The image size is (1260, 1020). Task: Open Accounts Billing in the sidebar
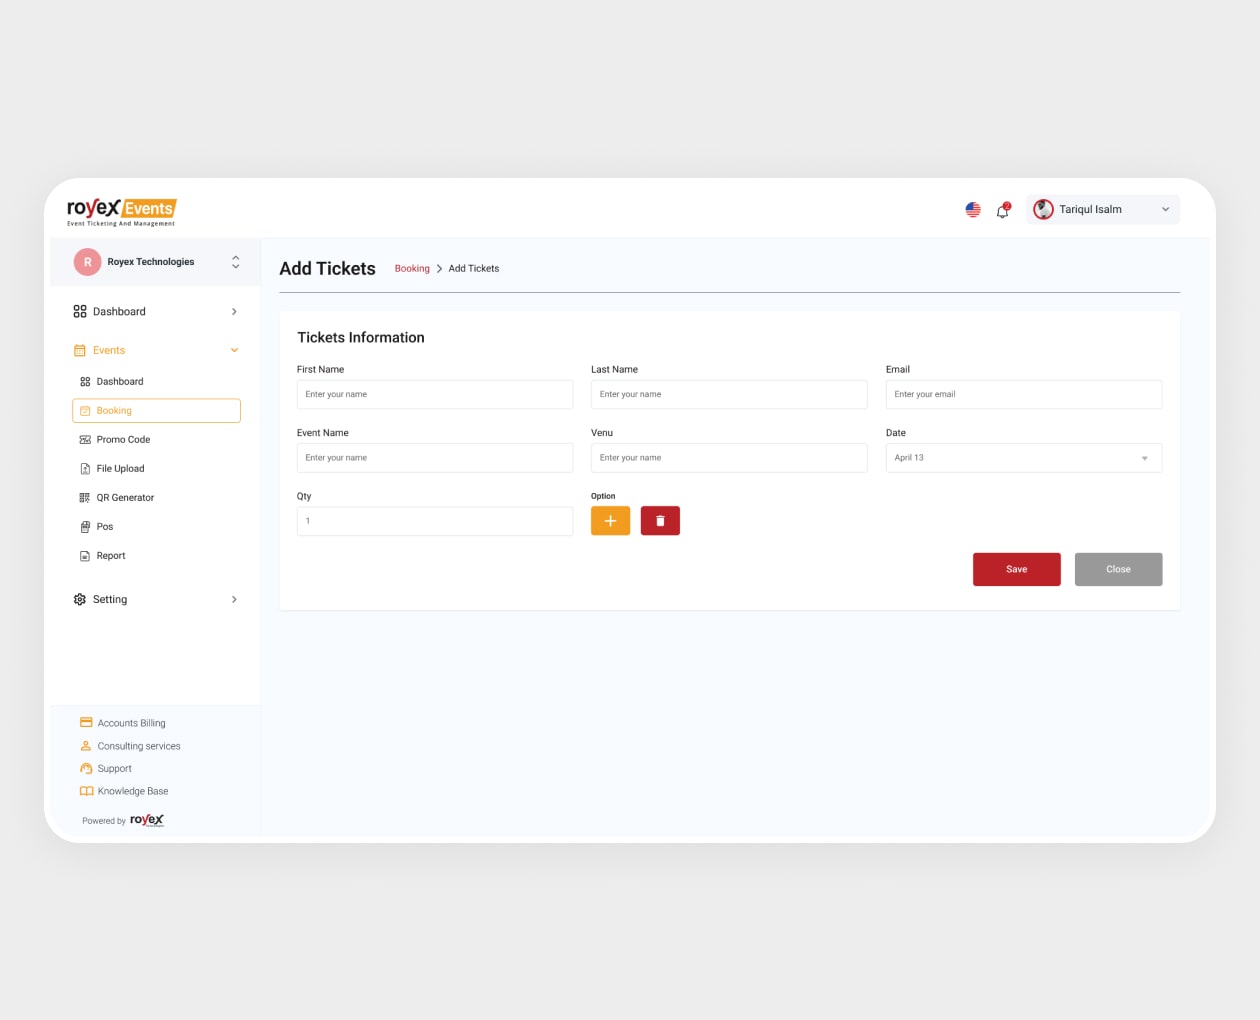pos(131,723)
